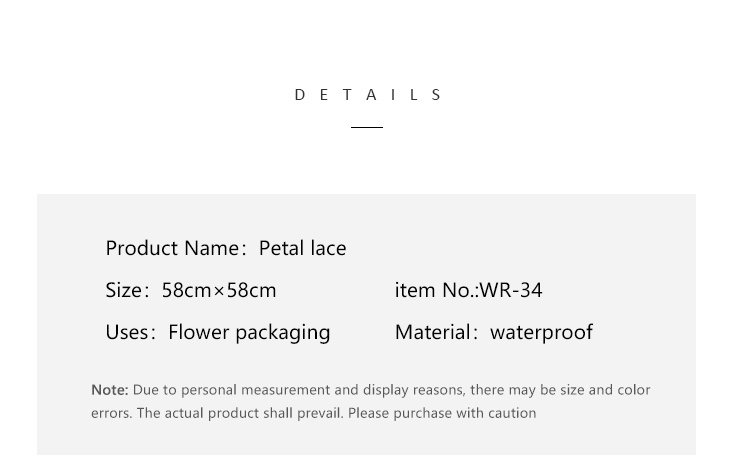Viewport: 732px width, 472px height.
Task: Click the Petal lace product name value
Action: click(x=303, y=248)
